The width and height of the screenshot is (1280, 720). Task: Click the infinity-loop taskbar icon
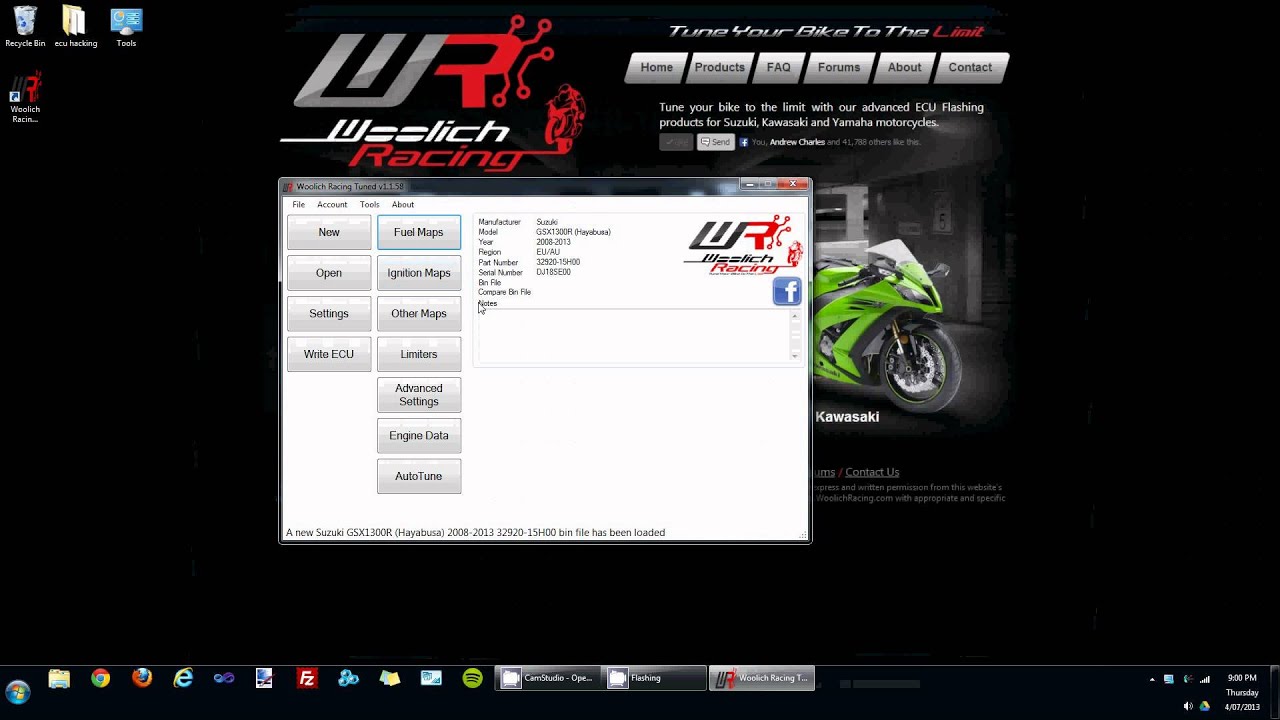(x=224, y=679)
